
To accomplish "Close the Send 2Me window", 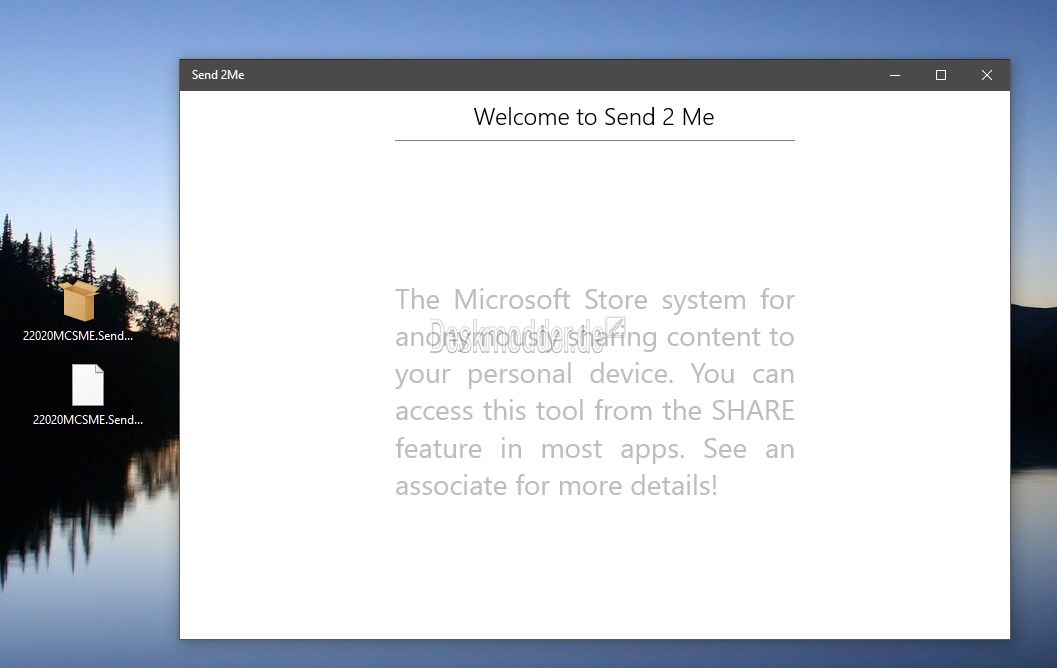I will tap(987, 75).
